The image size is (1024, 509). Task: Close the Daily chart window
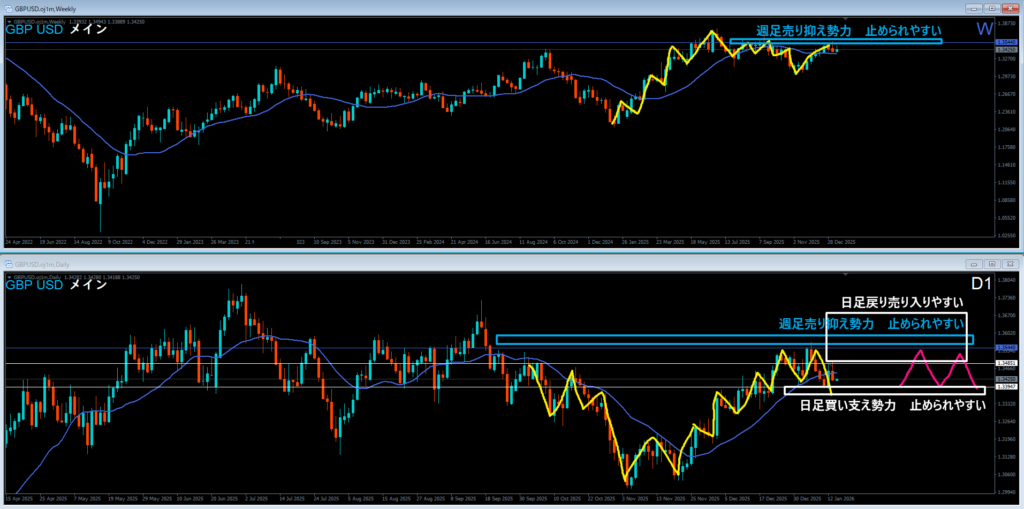[x=1008, y=263]
